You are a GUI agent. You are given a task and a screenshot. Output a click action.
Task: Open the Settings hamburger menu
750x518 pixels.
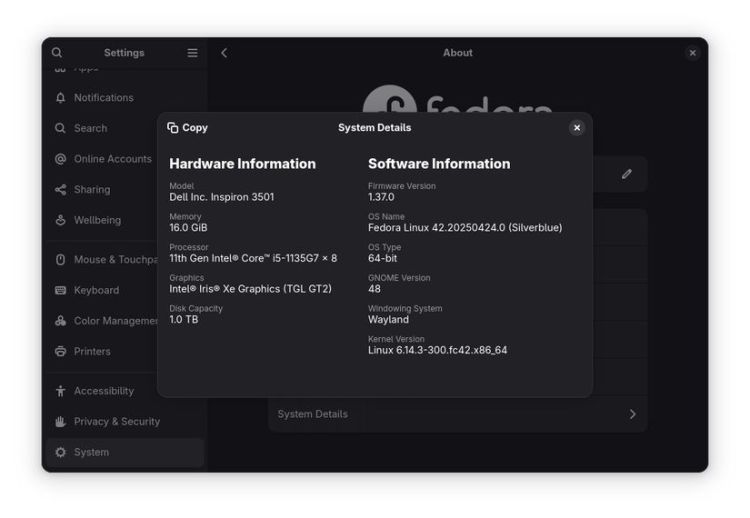(x=192, y=53)
